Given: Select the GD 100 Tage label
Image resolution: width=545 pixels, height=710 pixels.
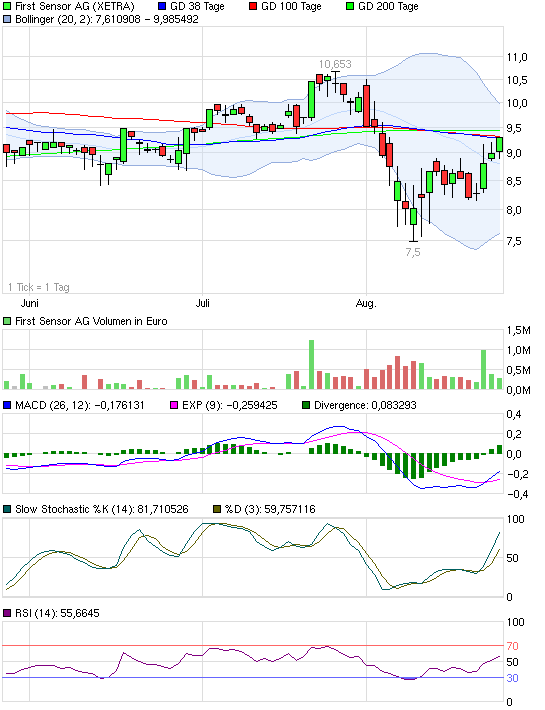Looking at the screenshot, I should point(292,6).
